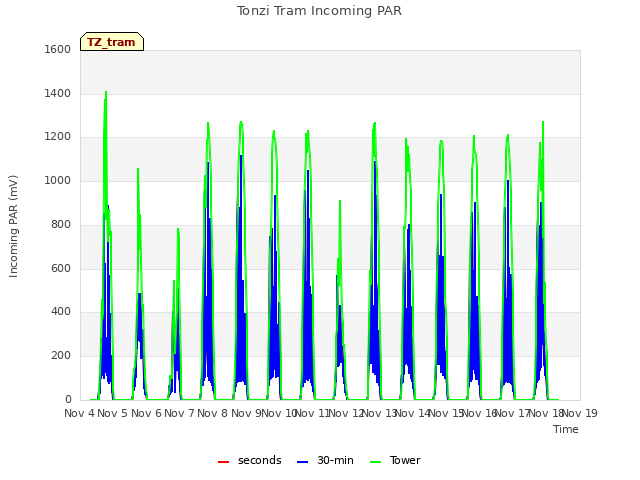This screenshot has width=640, height=480.
Task: Click the Nov 19 x-axis tick label
Action: coord(580,413)
